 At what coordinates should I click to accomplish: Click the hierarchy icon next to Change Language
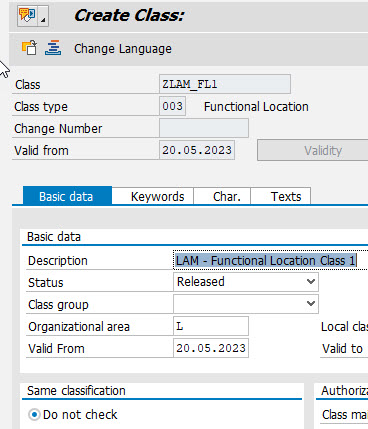[53, 48]
